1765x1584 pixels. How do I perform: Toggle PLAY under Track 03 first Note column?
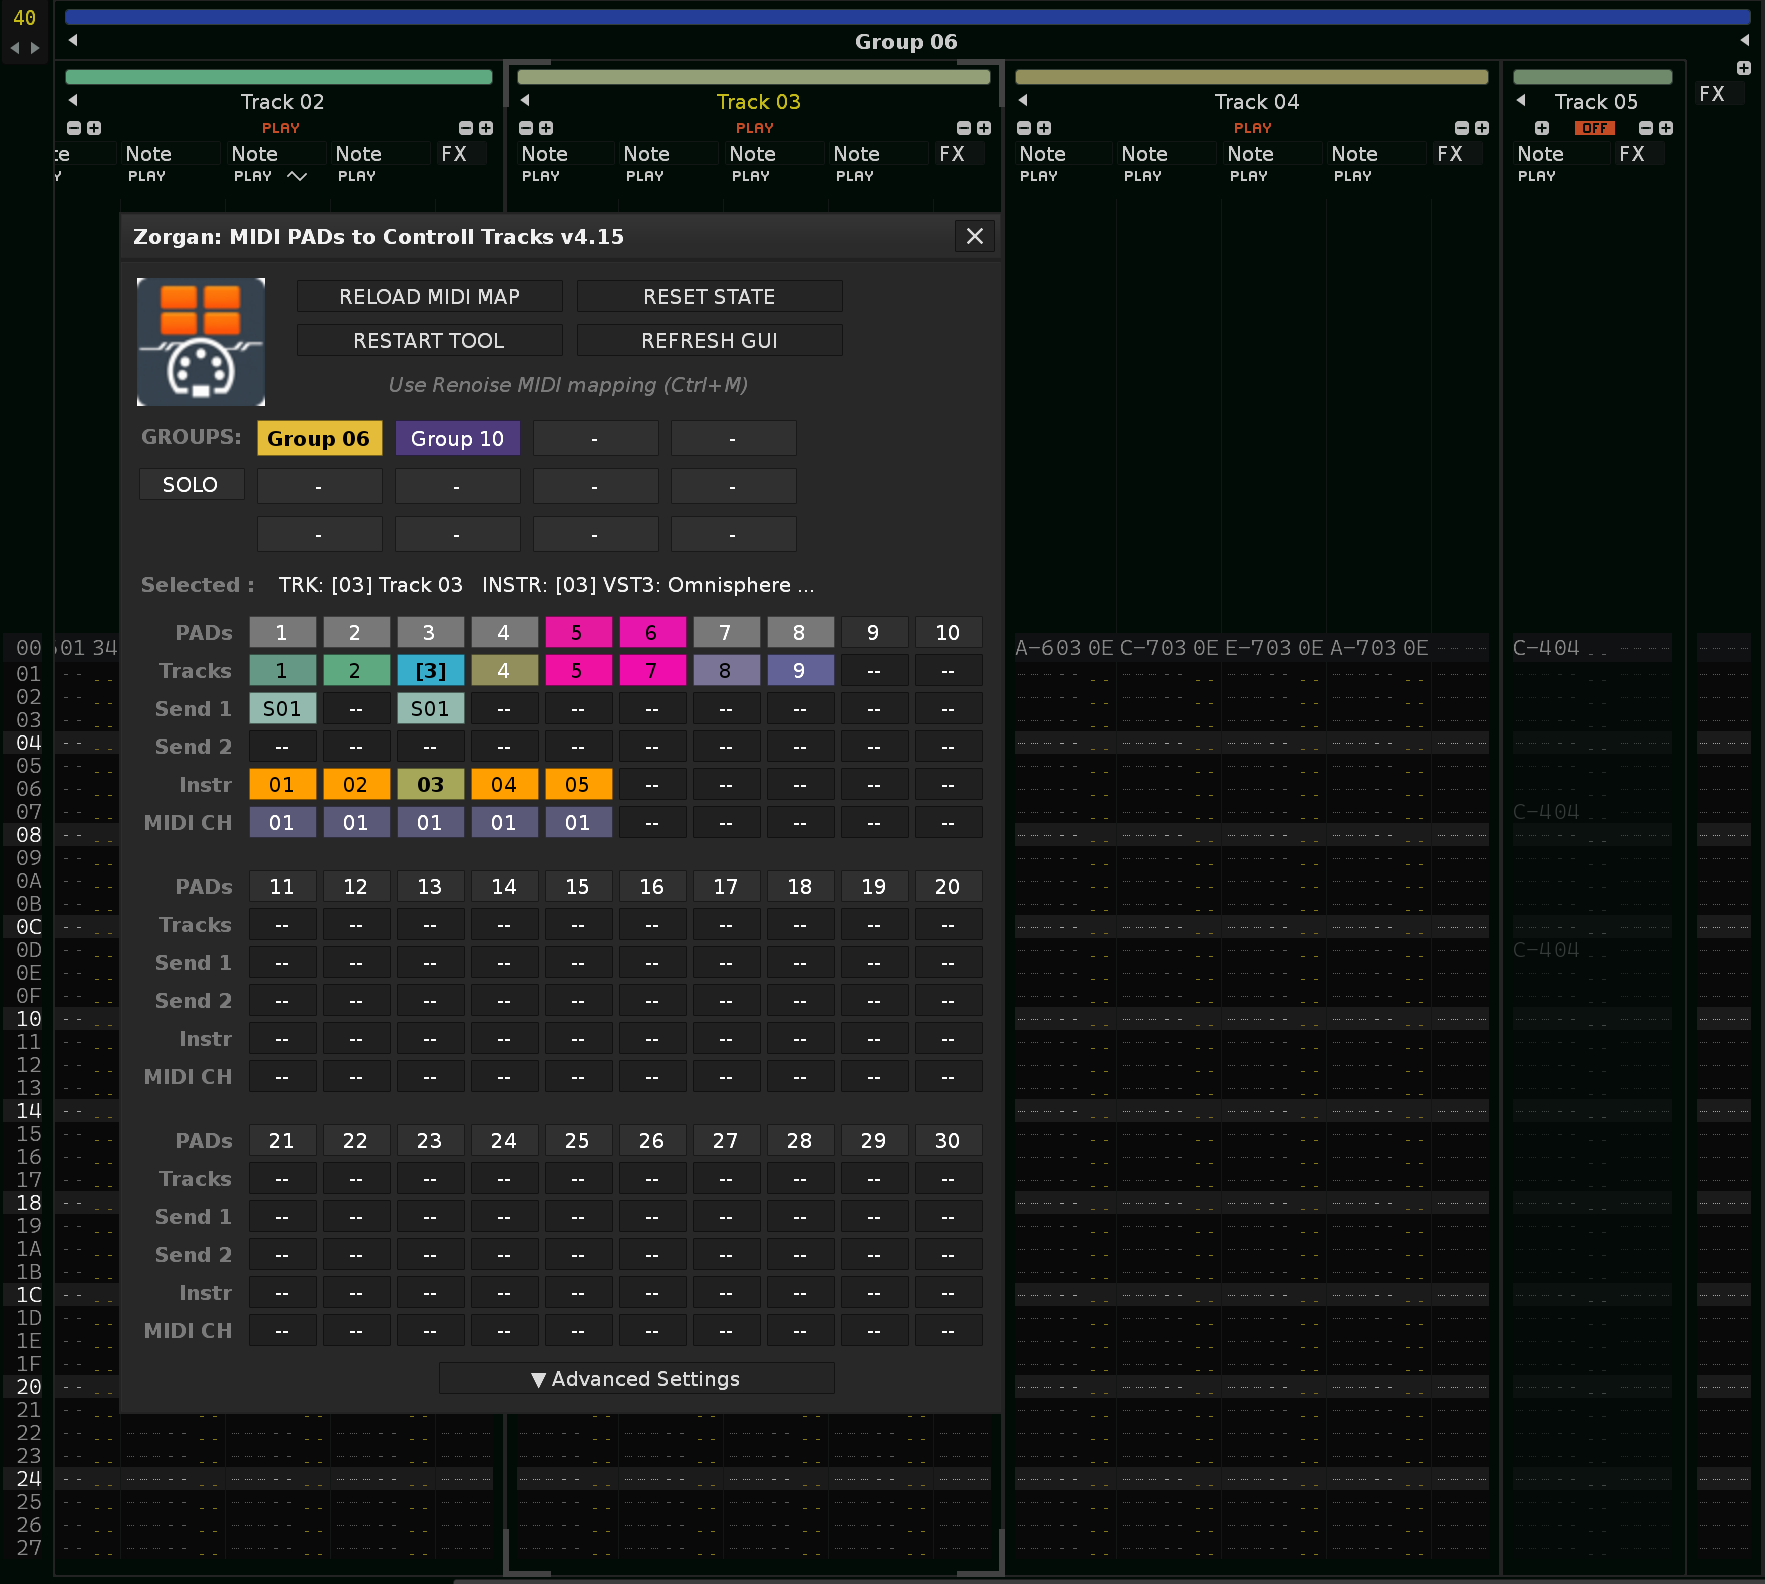(541, 176)
